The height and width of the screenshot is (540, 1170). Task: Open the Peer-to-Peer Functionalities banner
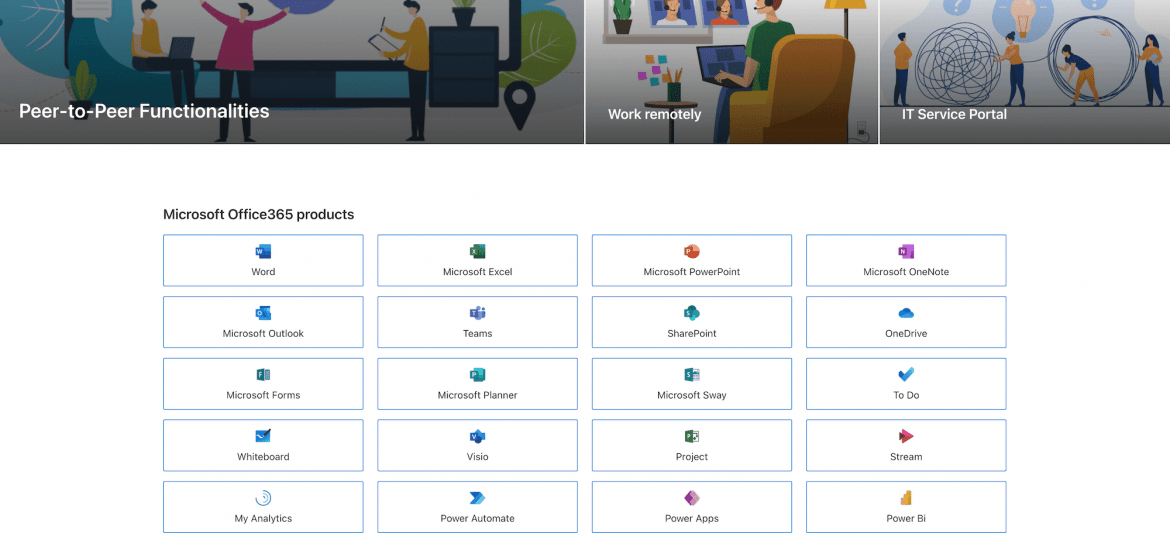coord(292,72)
